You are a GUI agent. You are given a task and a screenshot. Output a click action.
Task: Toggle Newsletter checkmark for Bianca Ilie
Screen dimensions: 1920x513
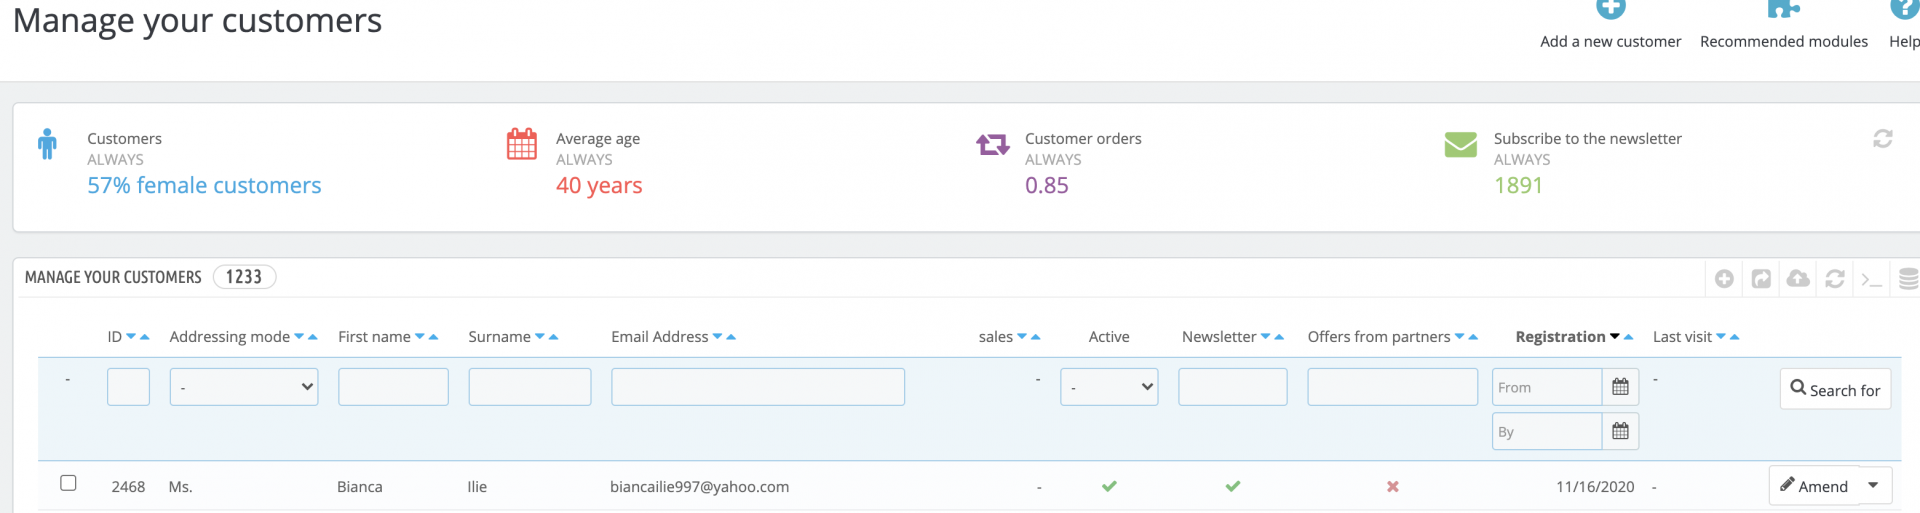(1232, 487)
